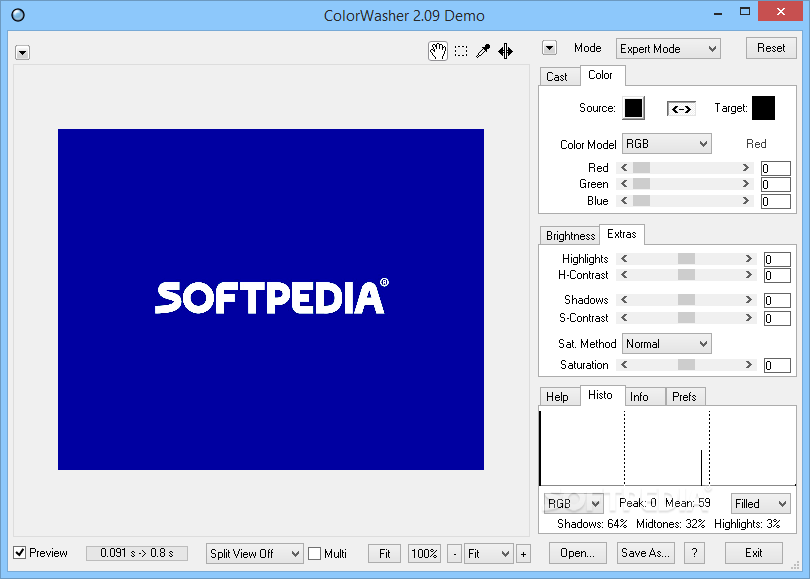Click the Saturation slider left arrow
Screen dimensions: 810x579
pyautogui.click(x=624, y=365)
